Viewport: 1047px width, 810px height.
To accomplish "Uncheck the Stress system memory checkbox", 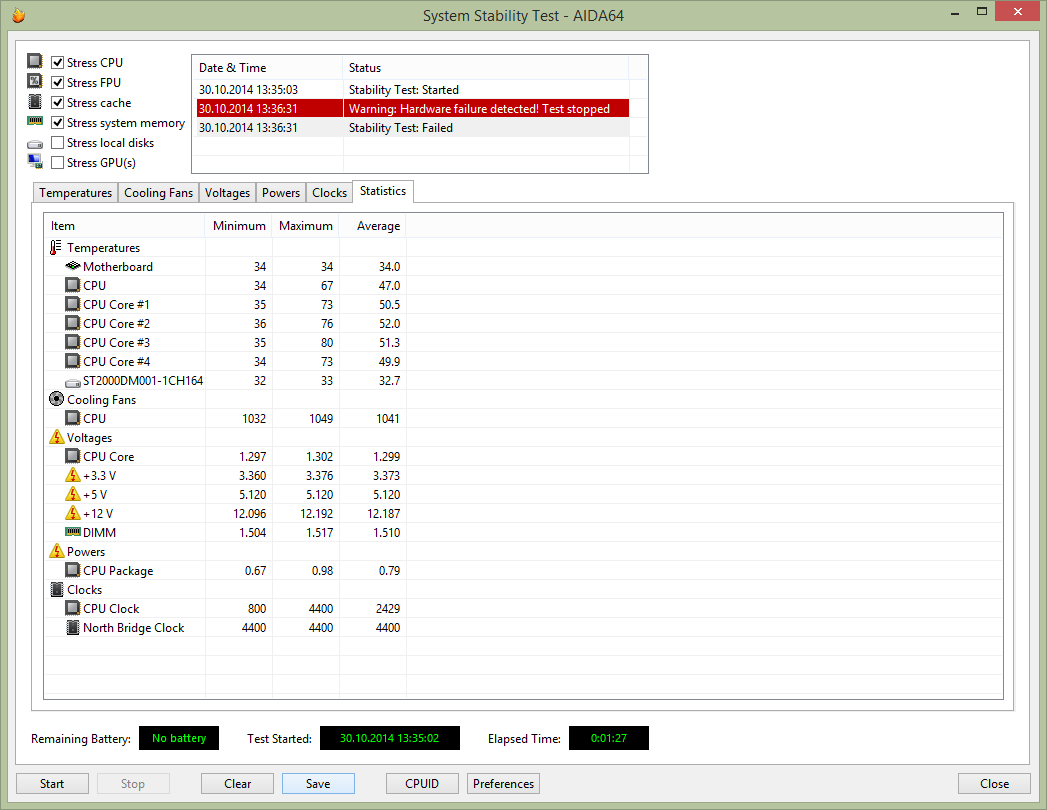I will point(57,122).
